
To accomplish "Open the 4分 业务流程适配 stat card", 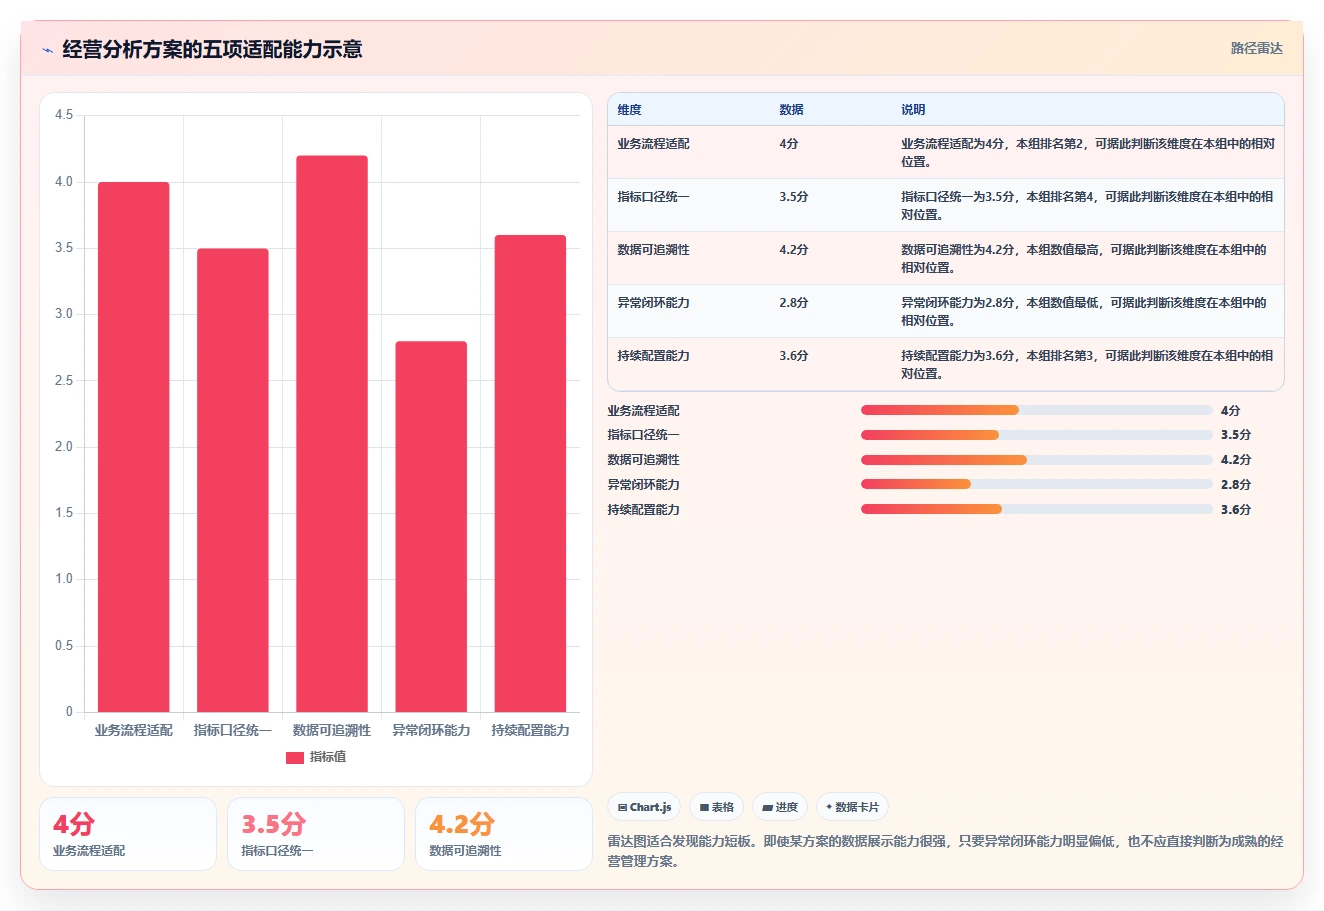I will tap(128, 834).
